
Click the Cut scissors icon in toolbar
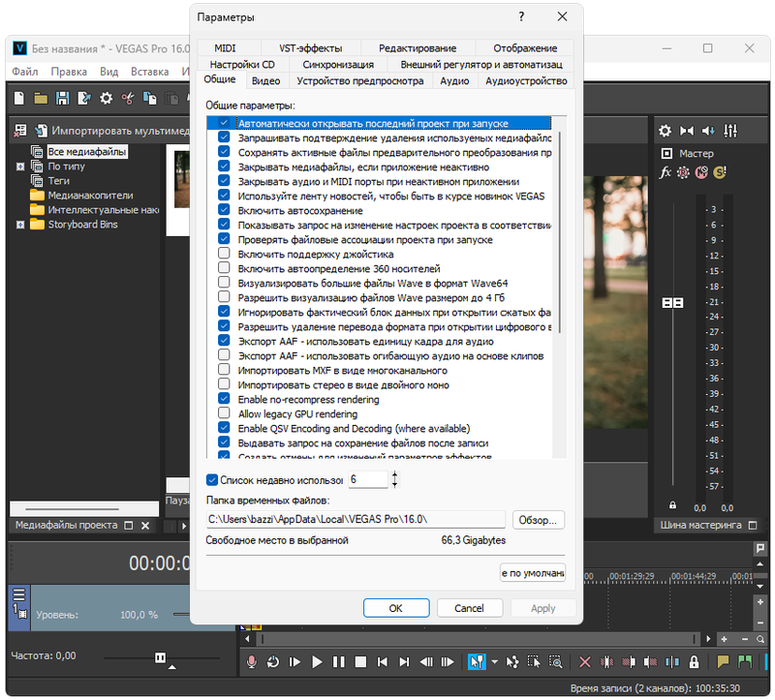point(128,98)
